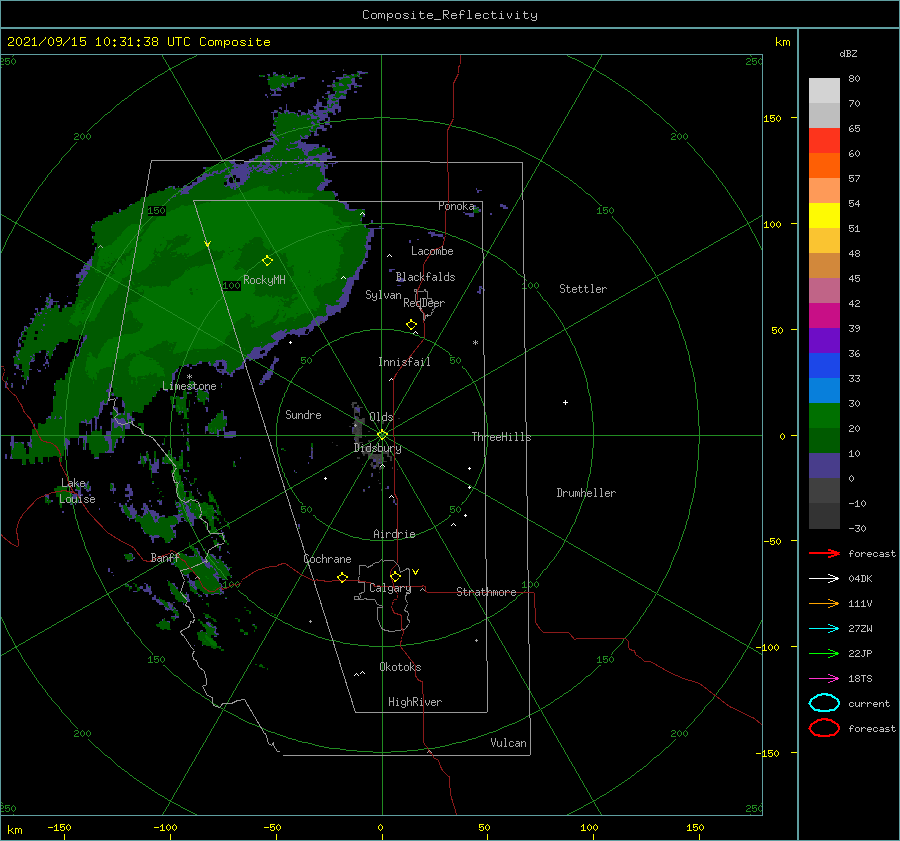The width and height of the screenshot is (900, 841).
Task: Click yellow diamond marker south of RedDeer
Action: coord(411,325)
